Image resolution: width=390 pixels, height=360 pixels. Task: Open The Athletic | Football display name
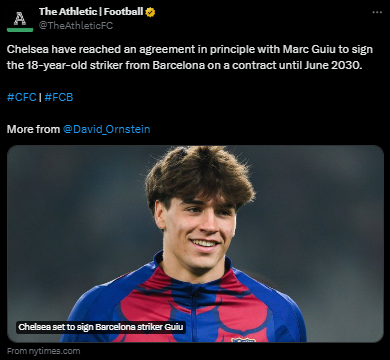[x=91, y=12]
